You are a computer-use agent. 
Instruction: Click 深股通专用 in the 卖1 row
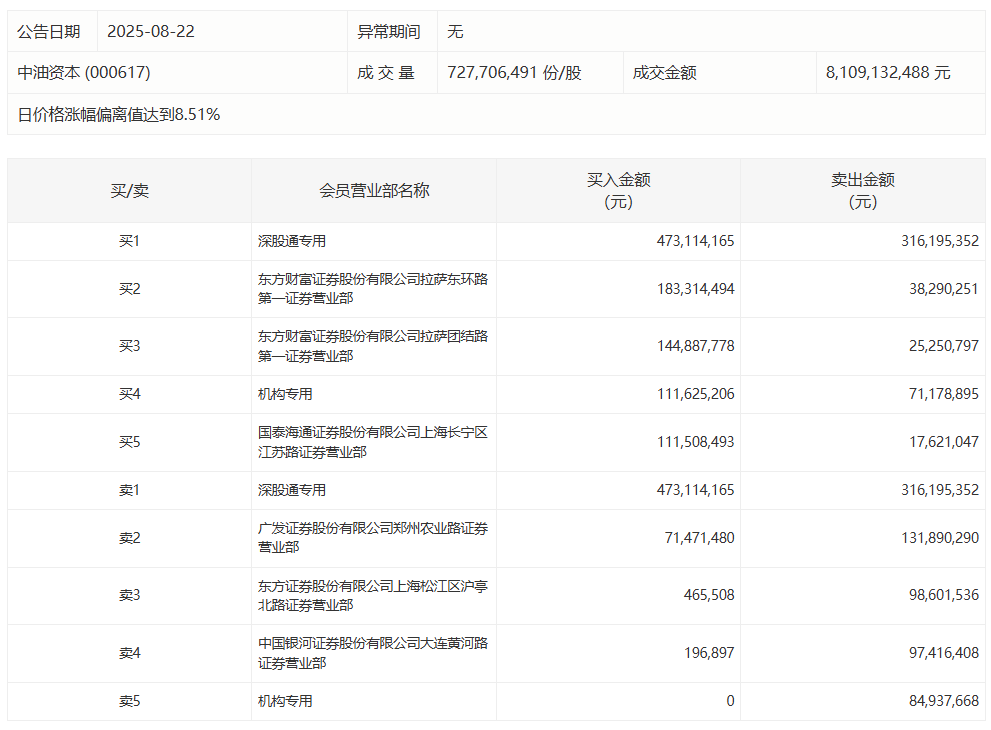pyautogui.click(x=292, y=490)
